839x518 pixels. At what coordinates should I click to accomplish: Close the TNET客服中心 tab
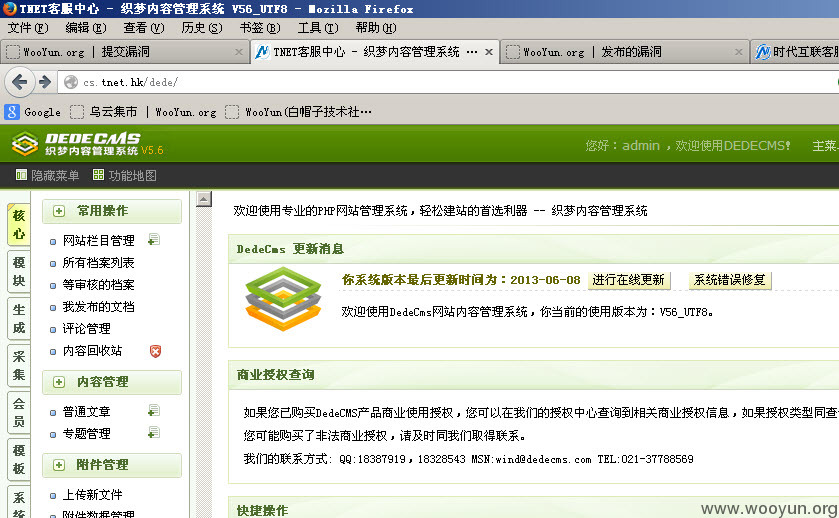pos(489,52)
